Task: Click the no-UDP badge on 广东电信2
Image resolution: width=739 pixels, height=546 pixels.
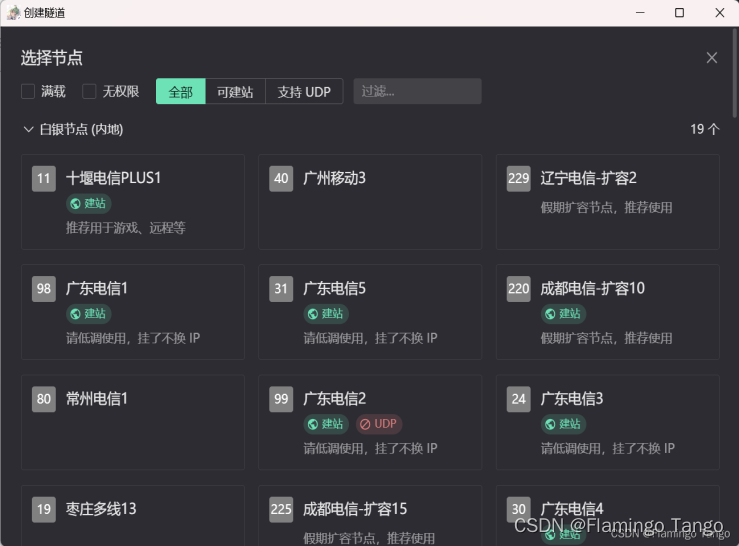Action: 378,424
